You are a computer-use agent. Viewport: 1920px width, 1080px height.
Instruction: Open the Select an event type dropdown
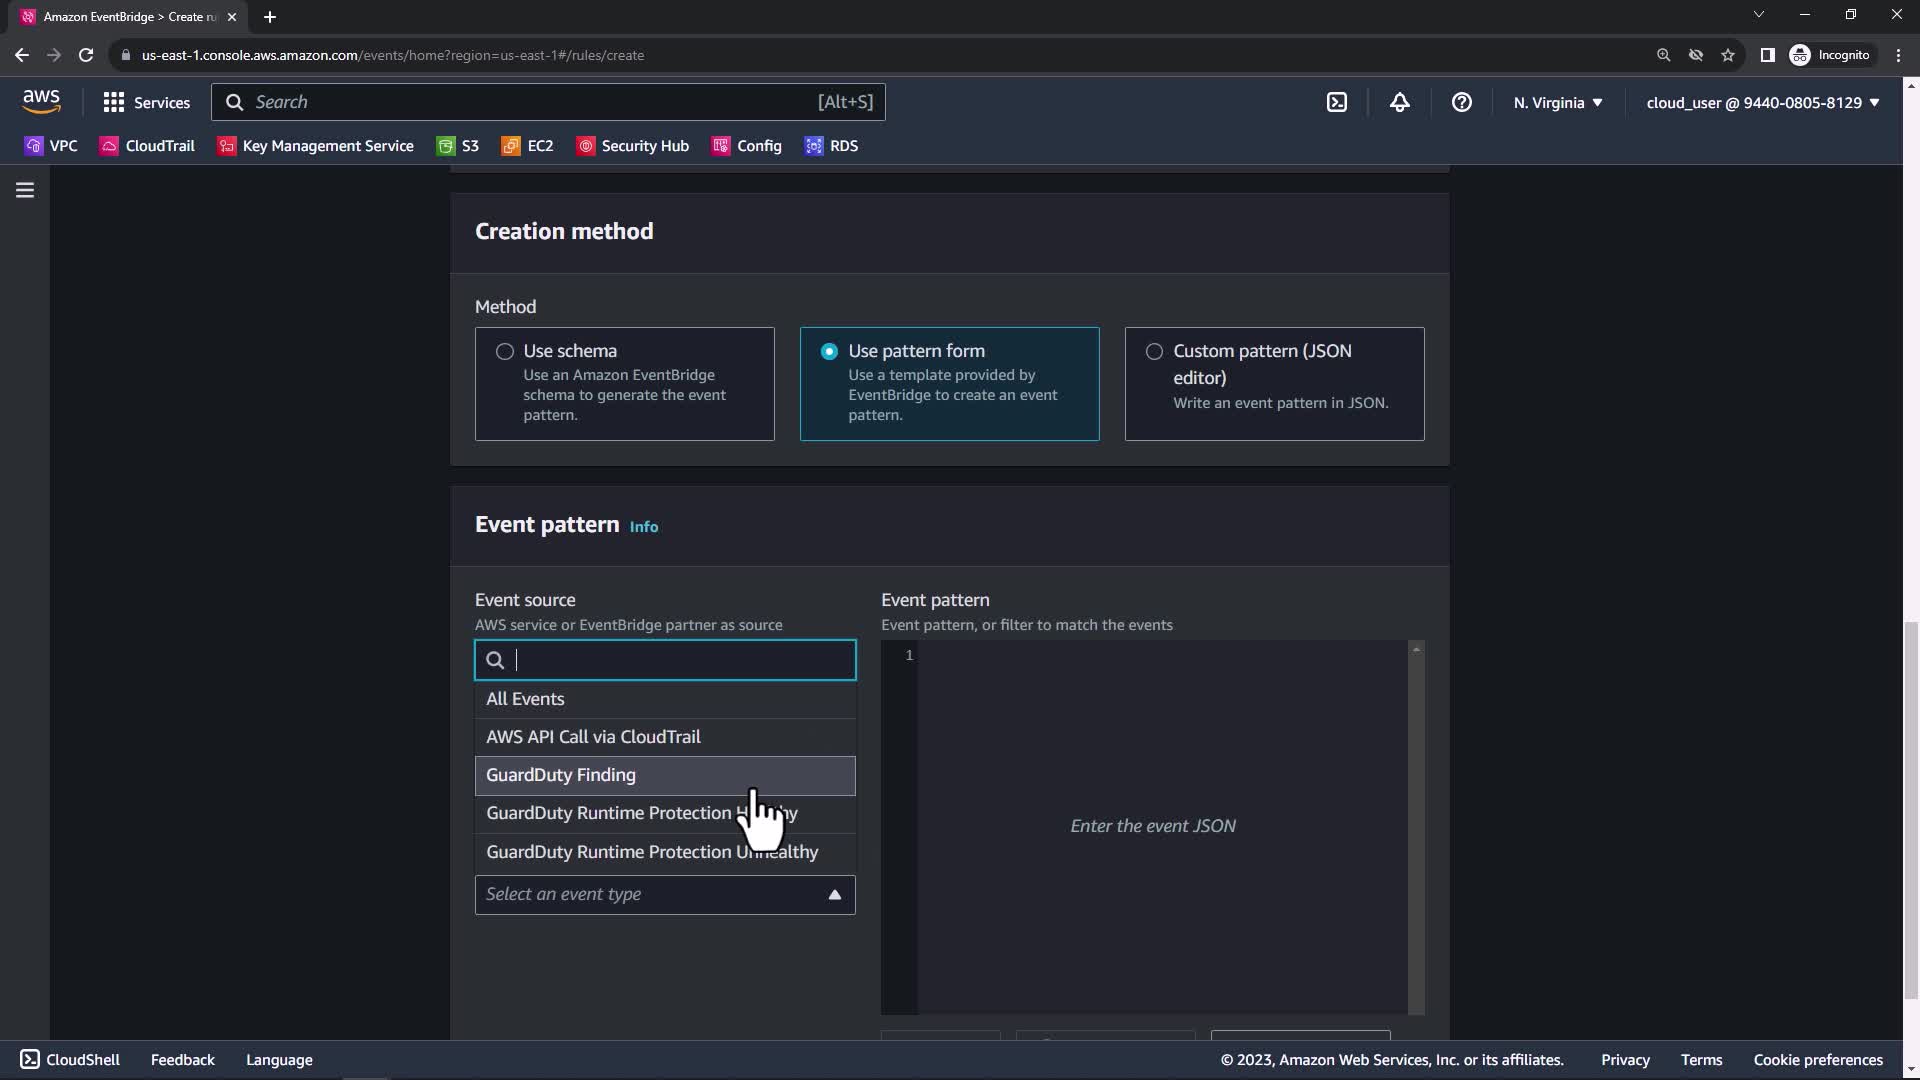665,894
